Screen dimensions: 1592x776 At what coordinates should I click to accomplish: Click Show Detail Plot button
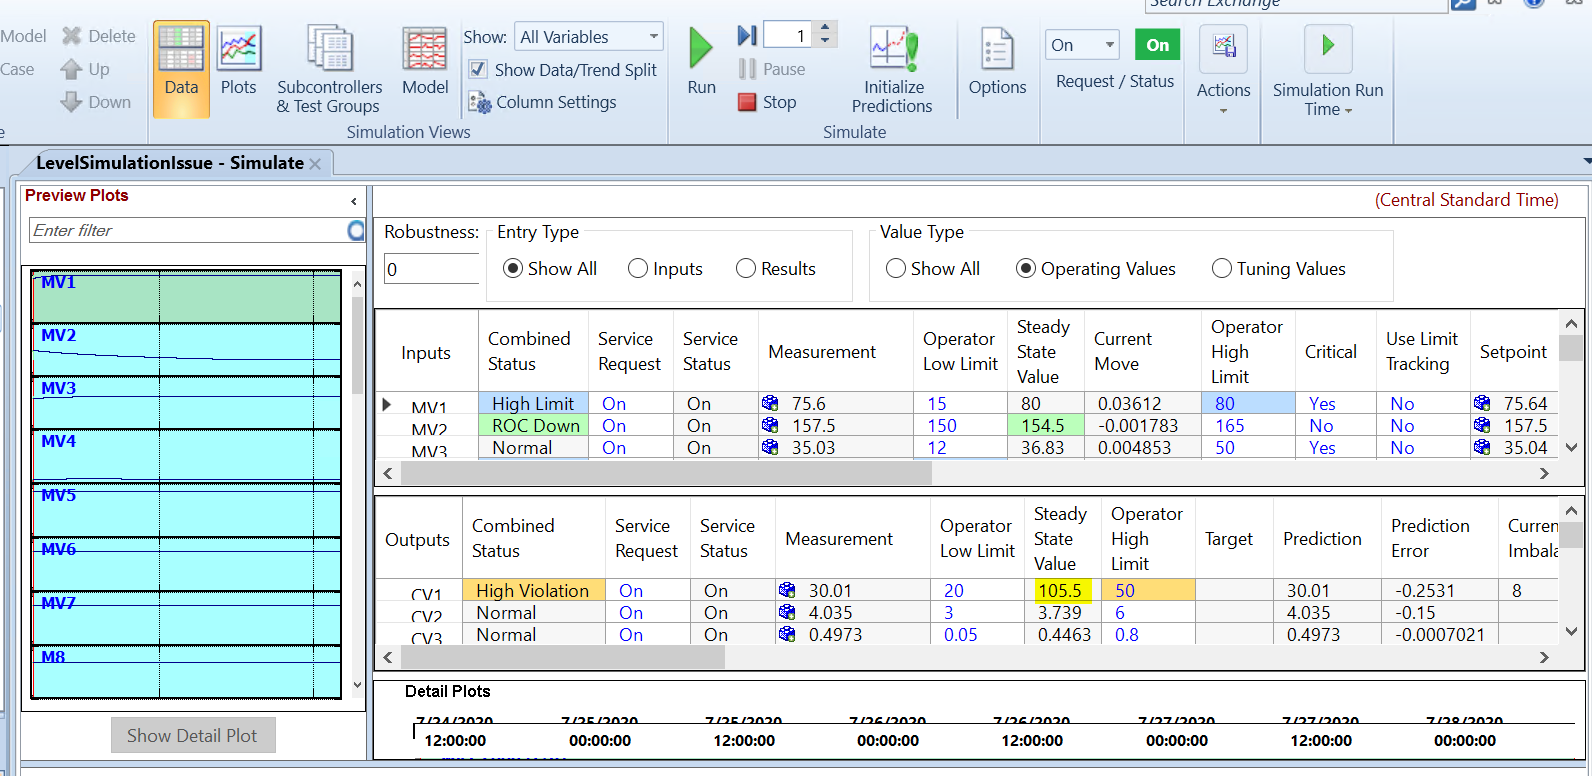193,735
